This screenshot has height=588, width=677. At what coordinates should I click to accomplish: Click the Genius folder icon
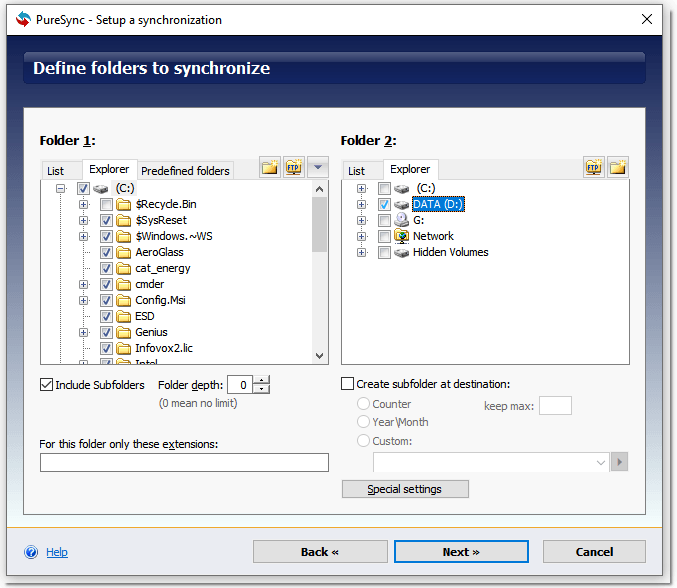coord(123,332)
